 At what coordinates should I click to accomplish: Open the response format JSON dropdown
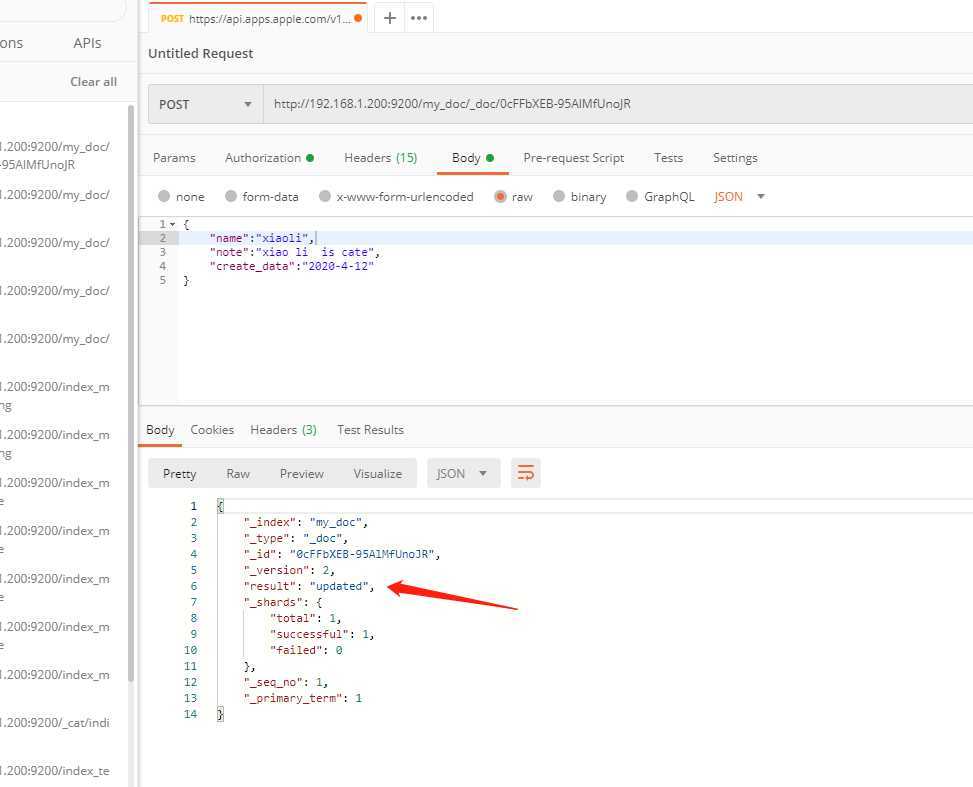tap(463, 474)
